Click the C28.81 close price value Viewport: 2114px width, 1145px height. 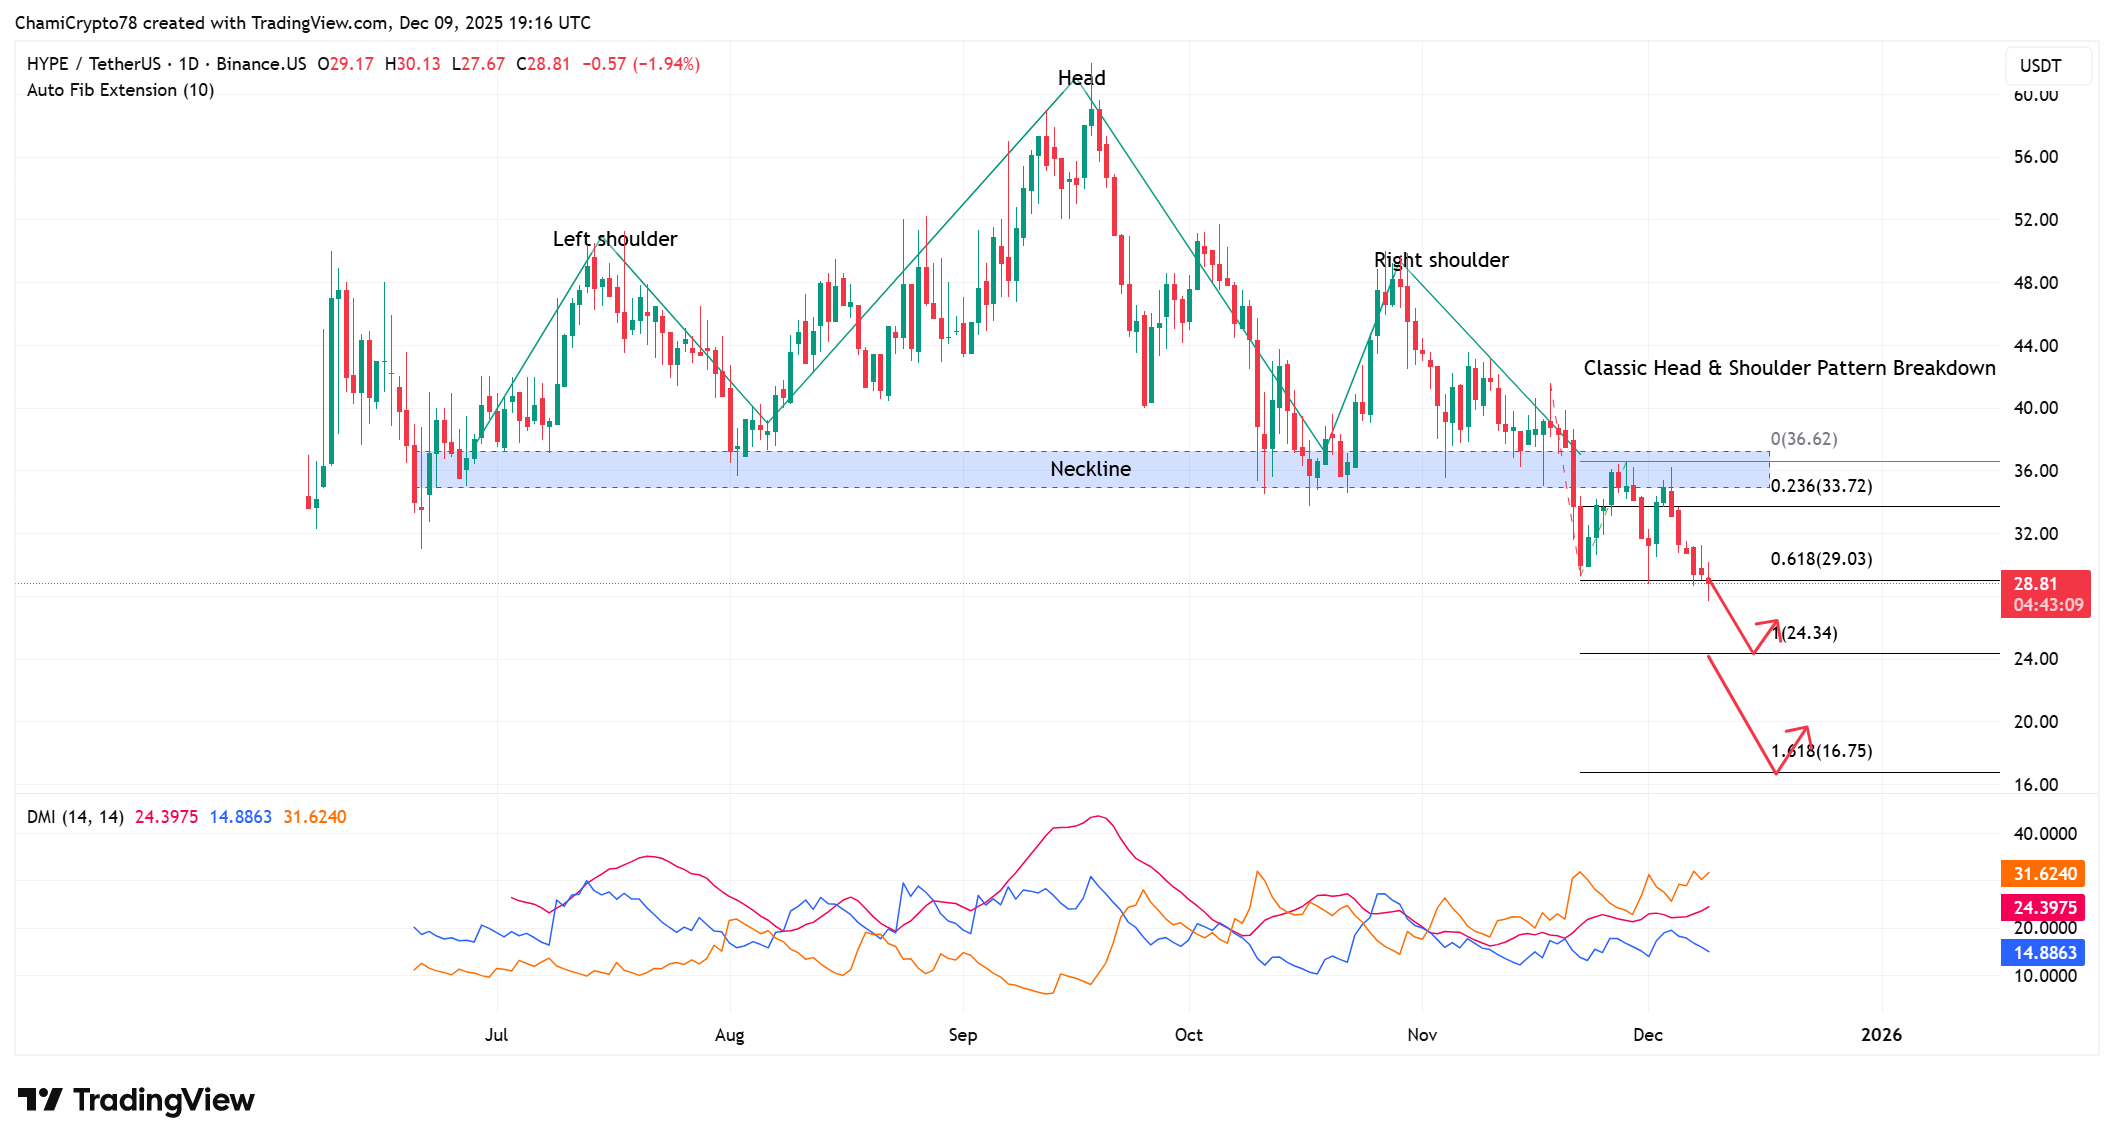(x=543, y=63)
